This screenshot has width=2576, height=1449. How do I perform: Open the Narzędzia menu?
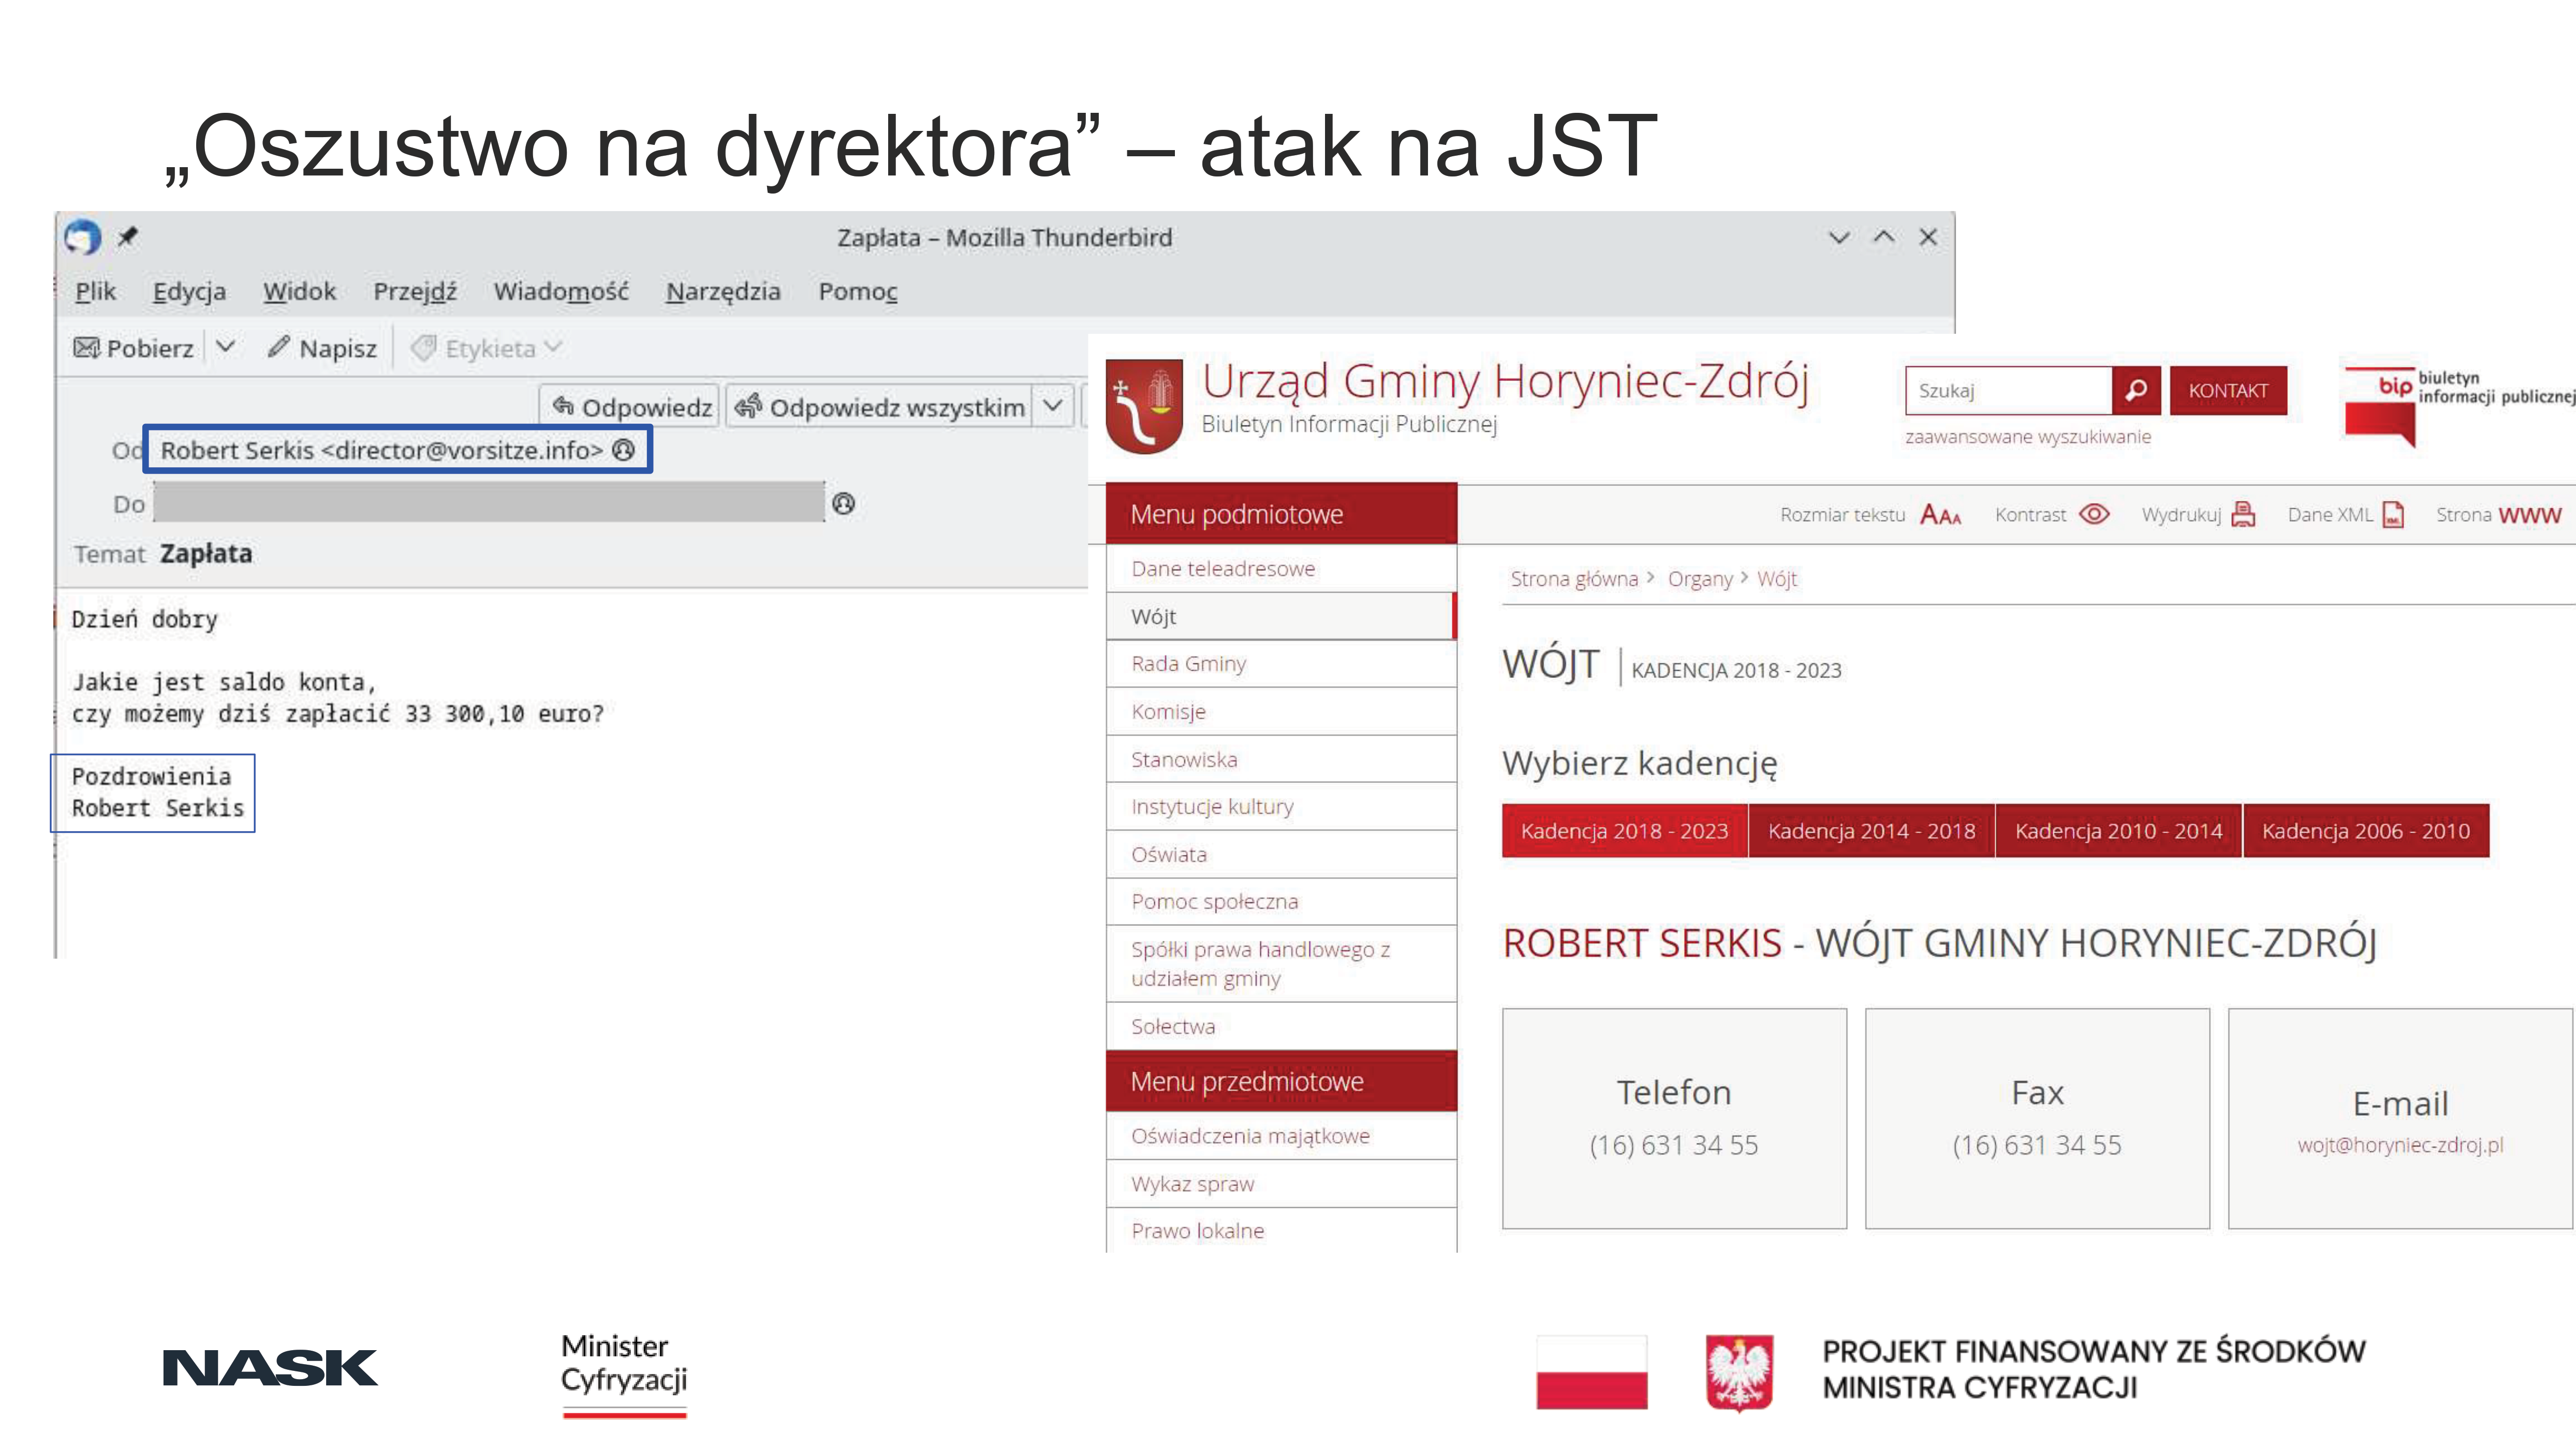[723, 291]
